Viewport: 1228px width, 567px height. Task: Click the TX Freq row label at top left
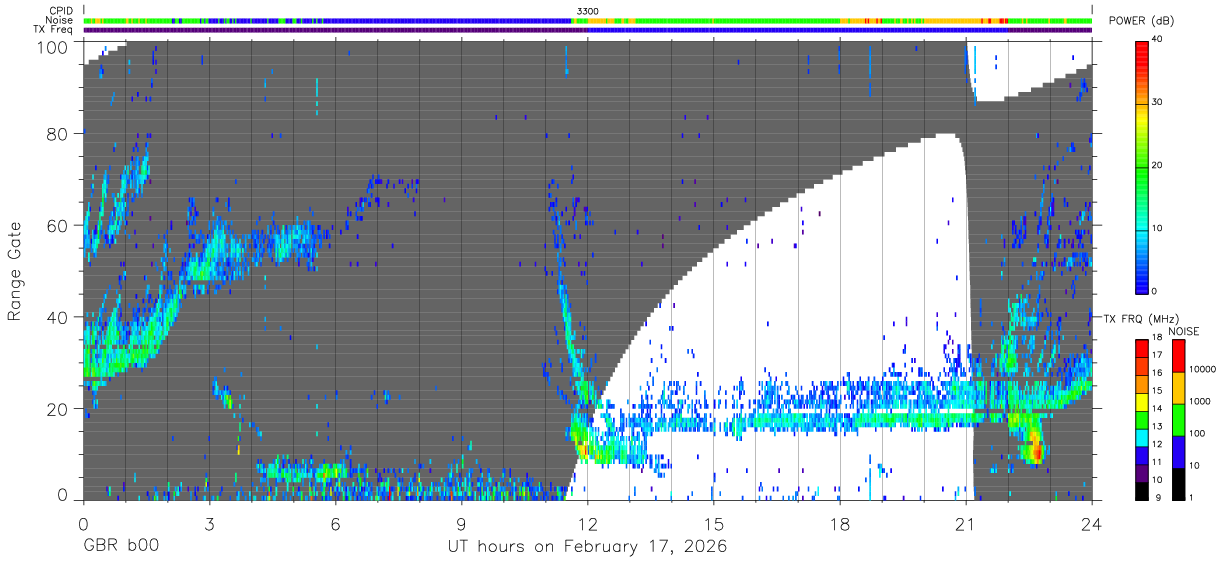pyautogui.click(x=53, y=29)
